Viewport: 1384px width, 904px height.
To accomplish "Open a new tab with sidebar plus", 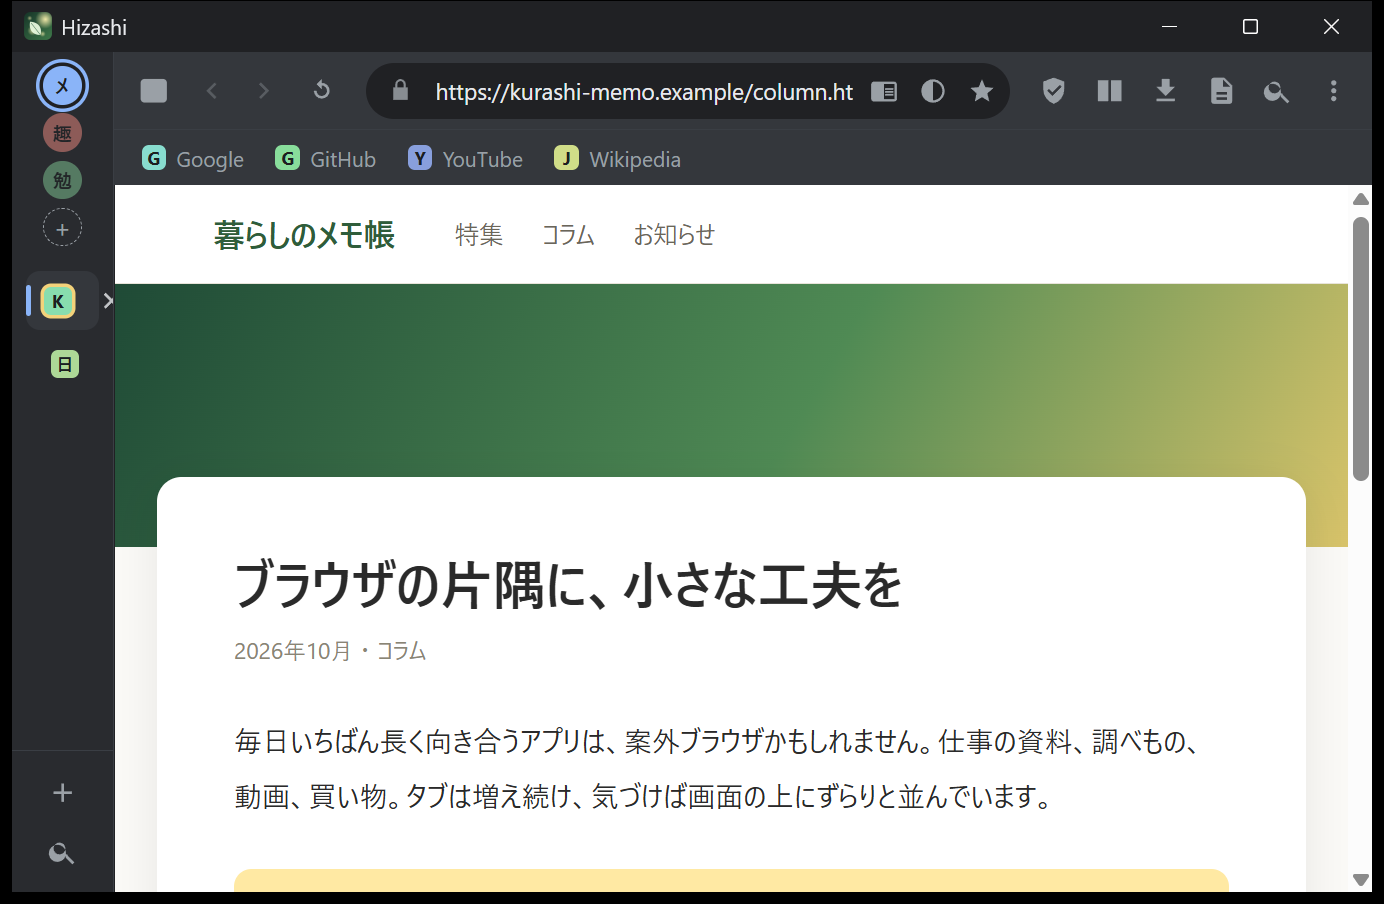I will click(62, 793).
